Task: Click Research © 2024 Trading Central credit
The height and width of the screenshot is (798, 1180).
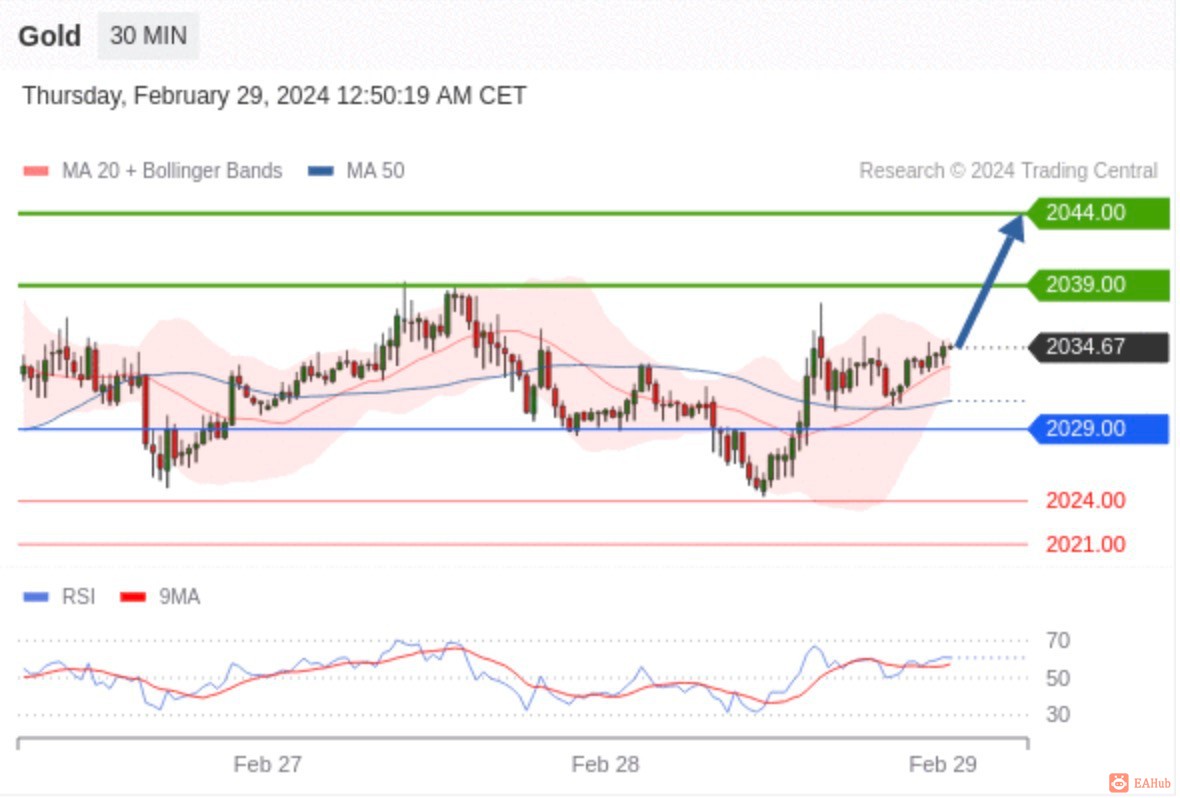Action: tap(1008, 171)
